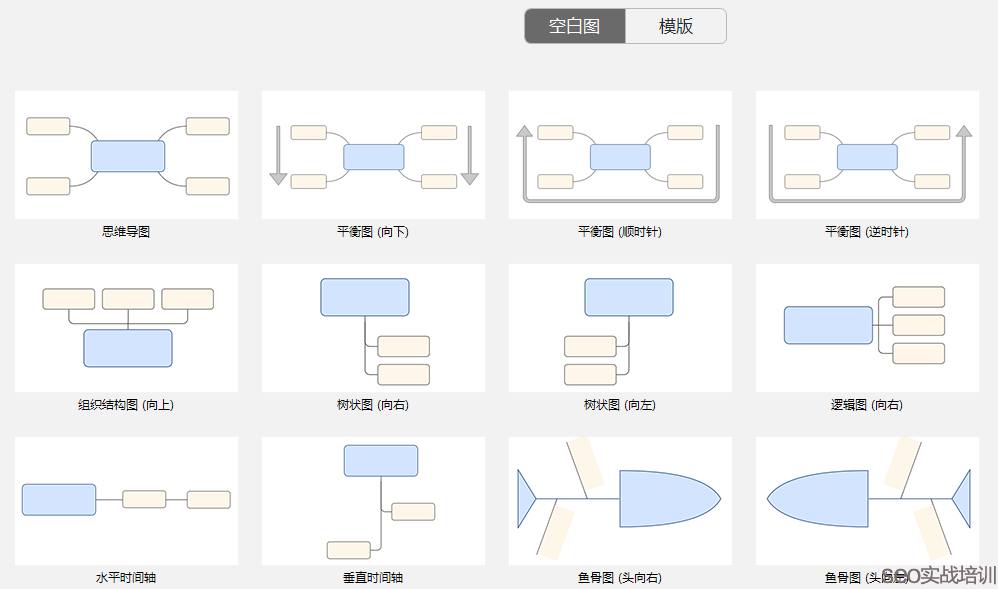
Task: Select the 平衡图 (逆时针) diagram
Action: [867, 154]
